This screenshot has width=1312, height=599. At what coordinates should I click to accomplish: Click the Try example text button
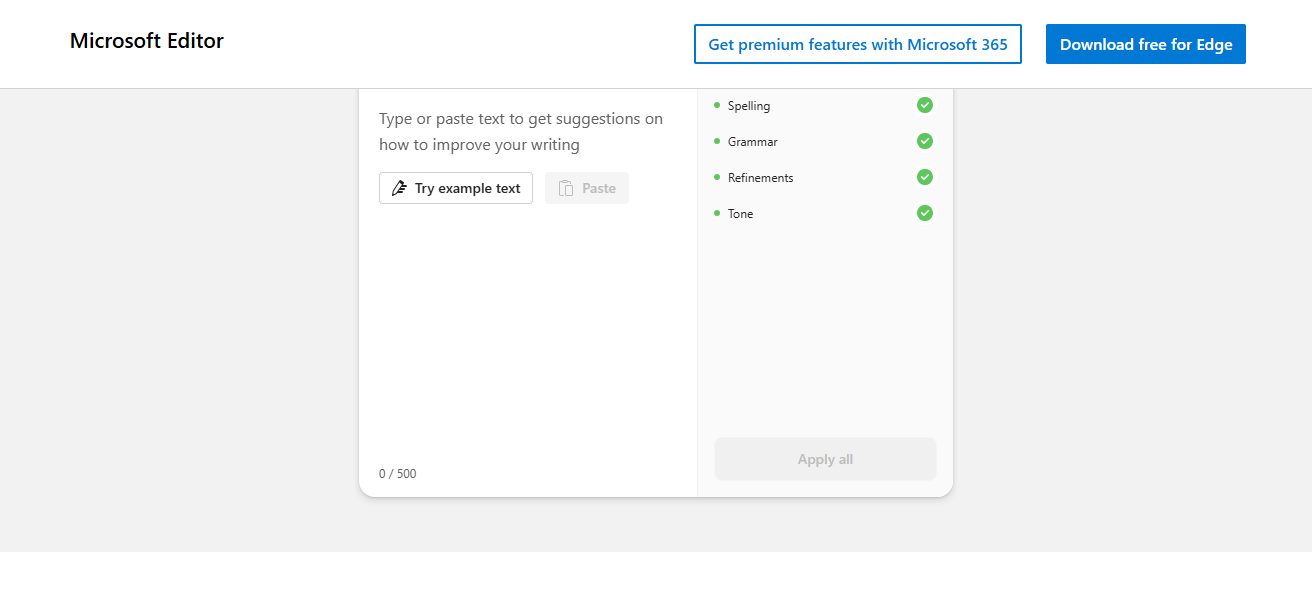[456, 188]
